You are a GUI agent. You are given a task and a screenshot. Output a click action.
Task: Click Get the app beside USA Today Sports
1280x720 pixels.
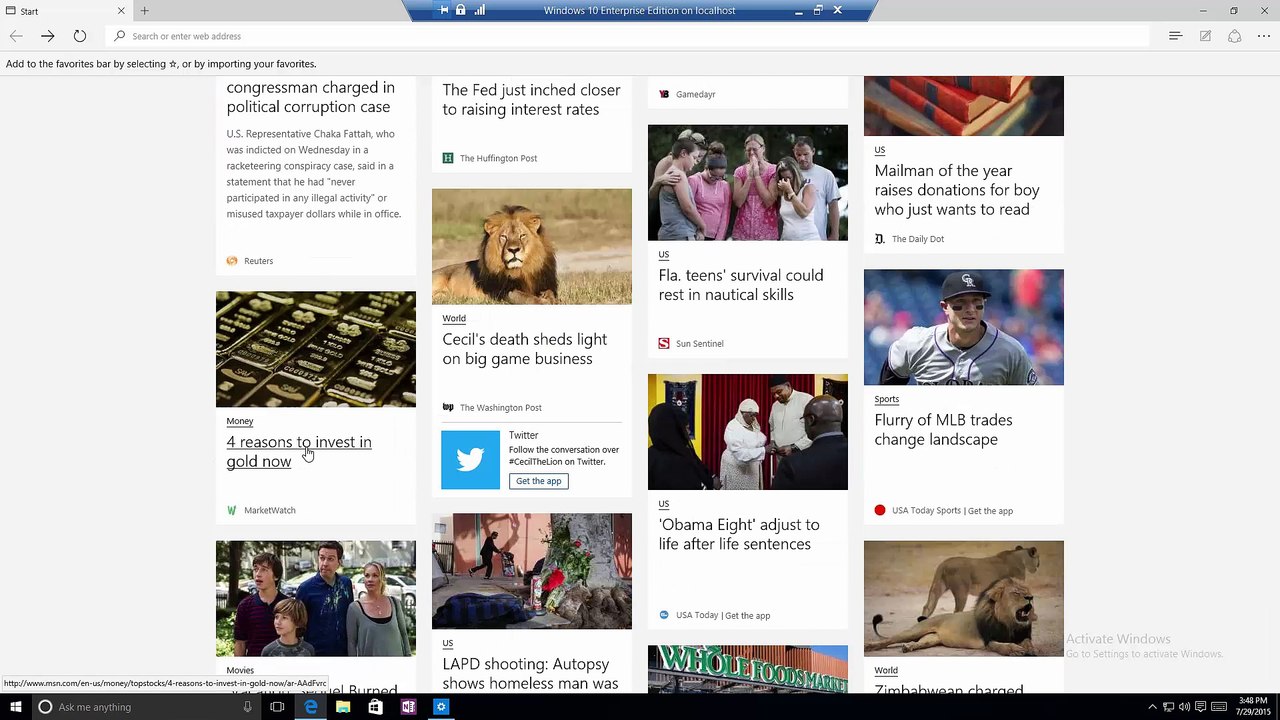click(x=990, y=510)
